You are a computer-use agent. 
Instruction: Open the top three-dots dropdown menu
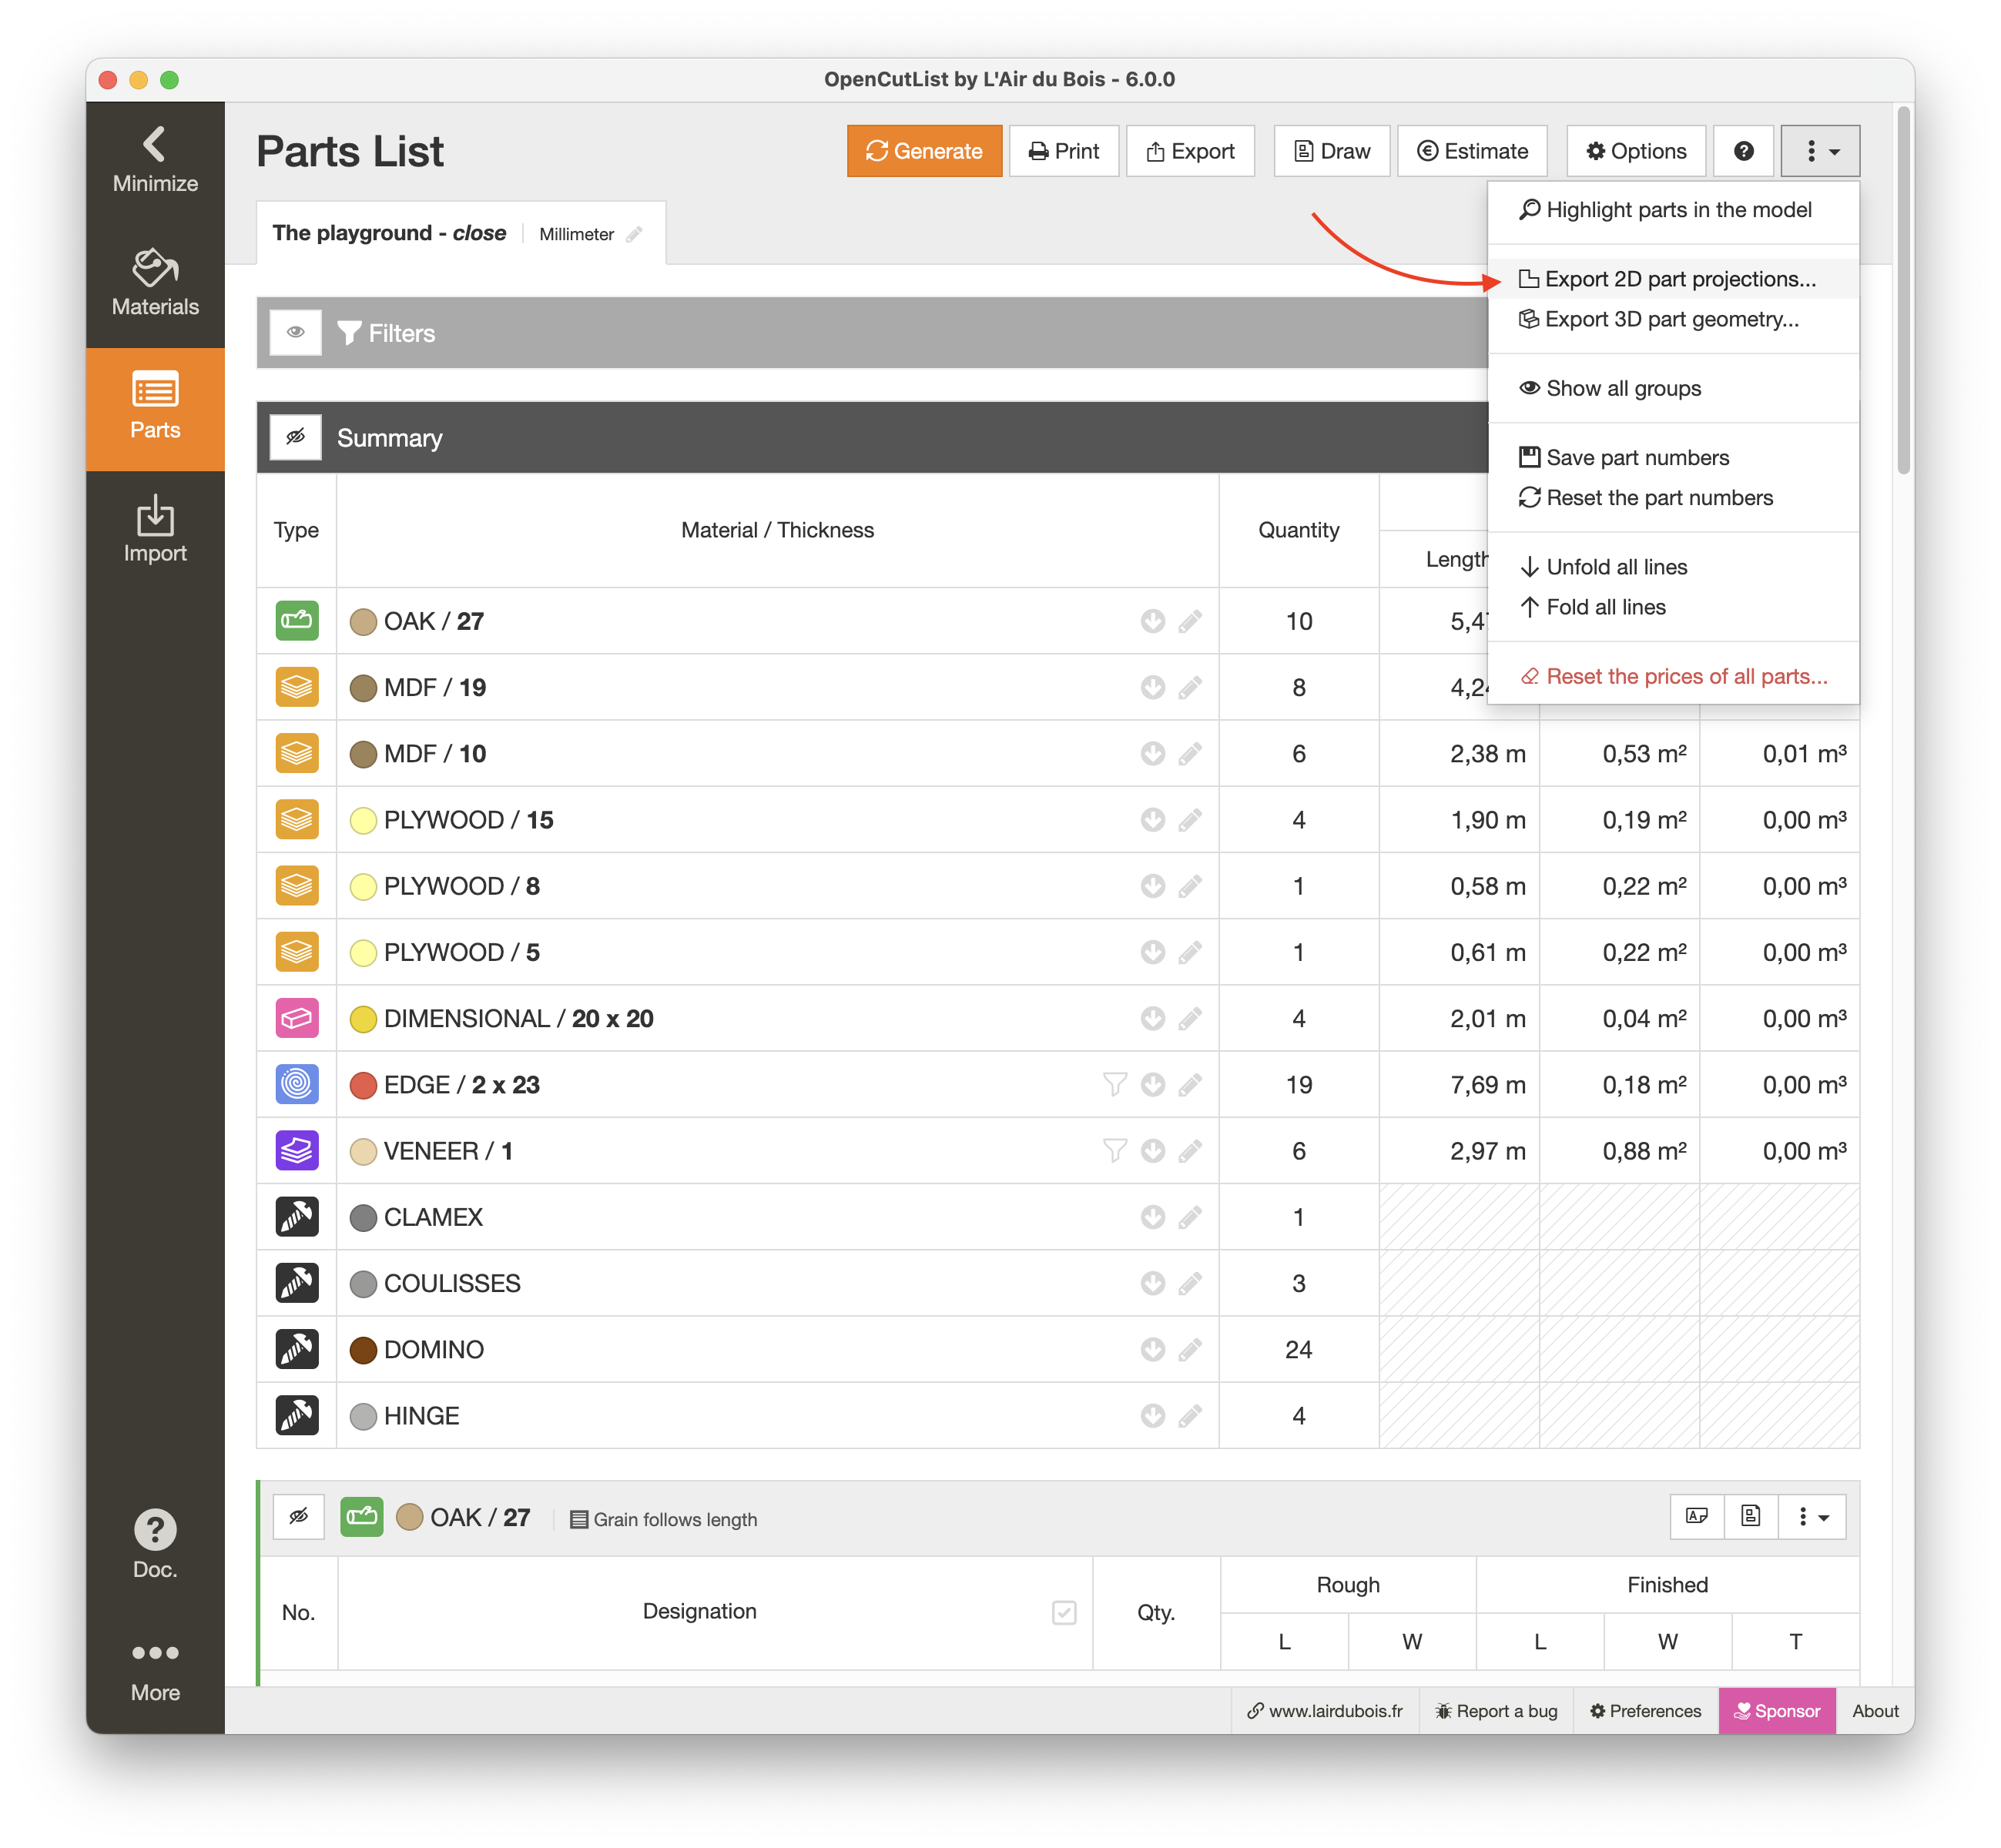coord(1820,151)
